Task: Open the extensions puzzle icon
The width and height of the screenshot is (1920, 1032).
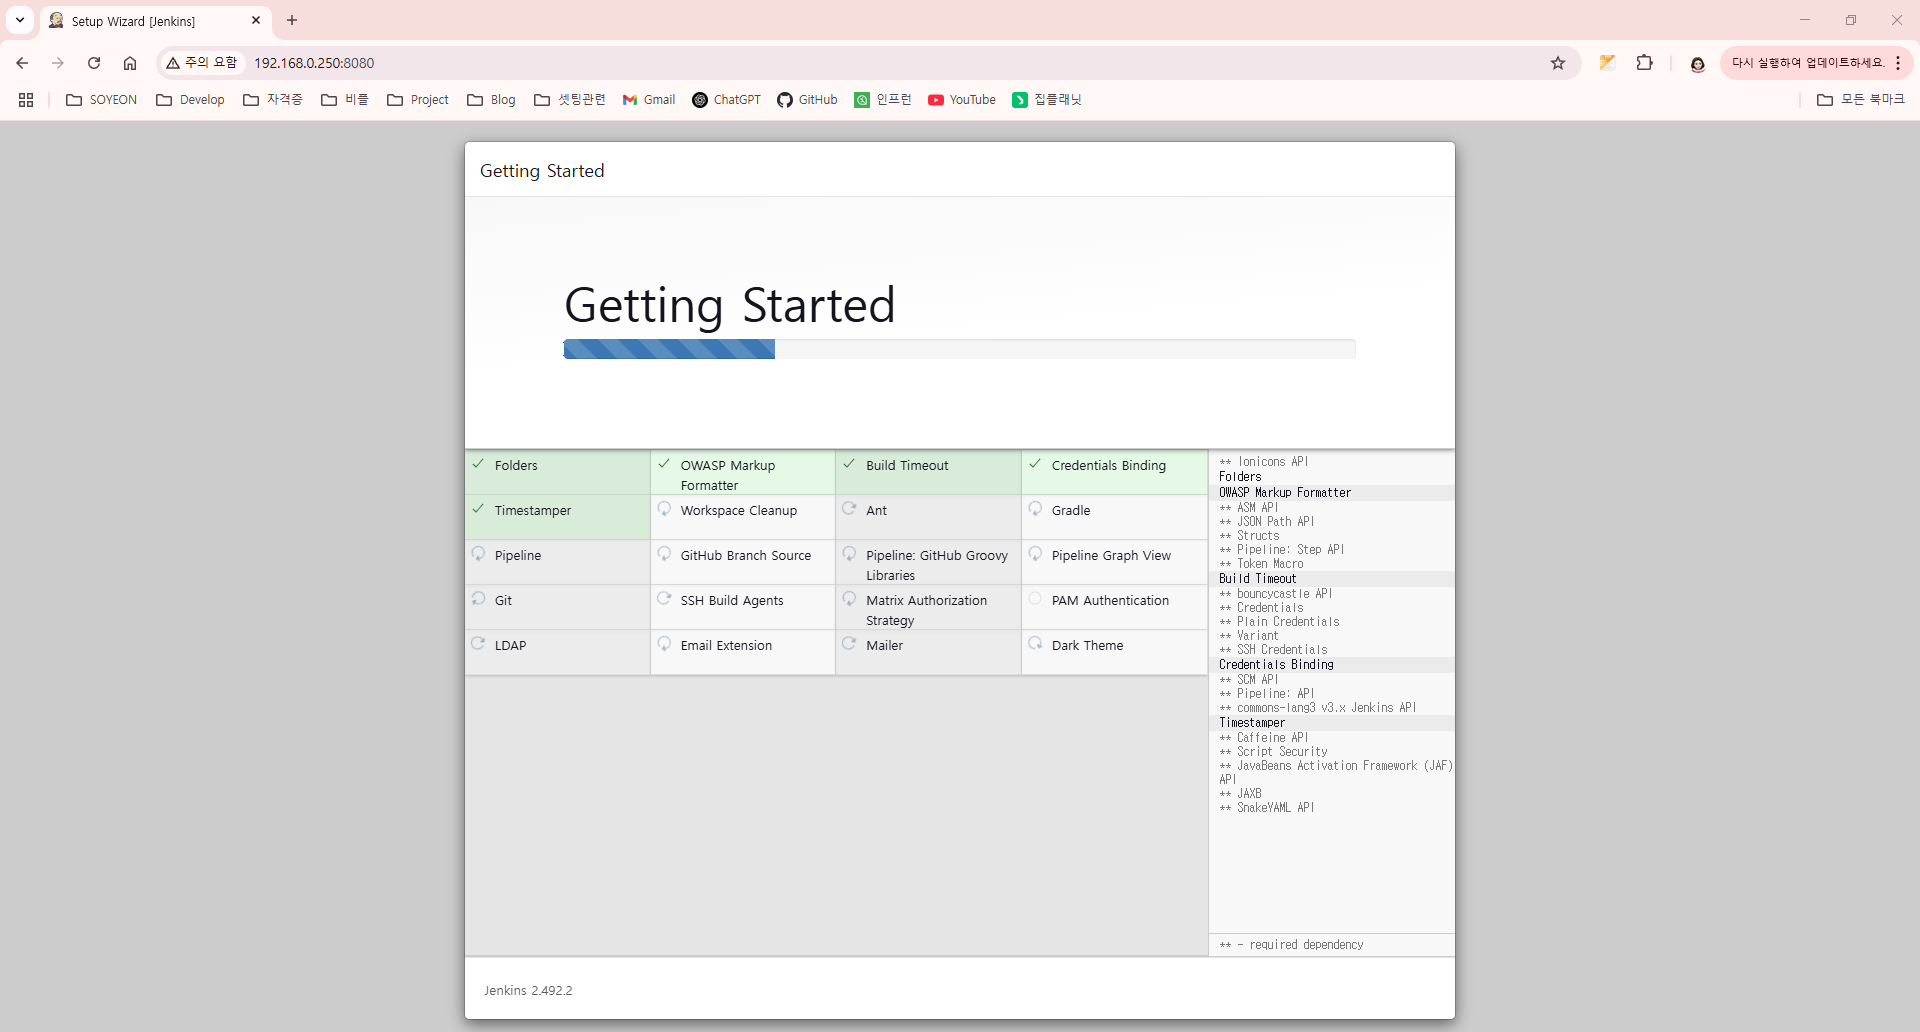Action: [x=1644, y=63]
